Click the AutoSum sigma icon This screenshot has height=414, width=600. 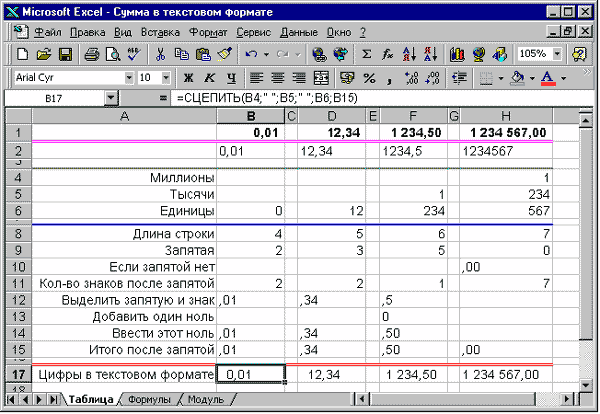(x=367, y=54)
